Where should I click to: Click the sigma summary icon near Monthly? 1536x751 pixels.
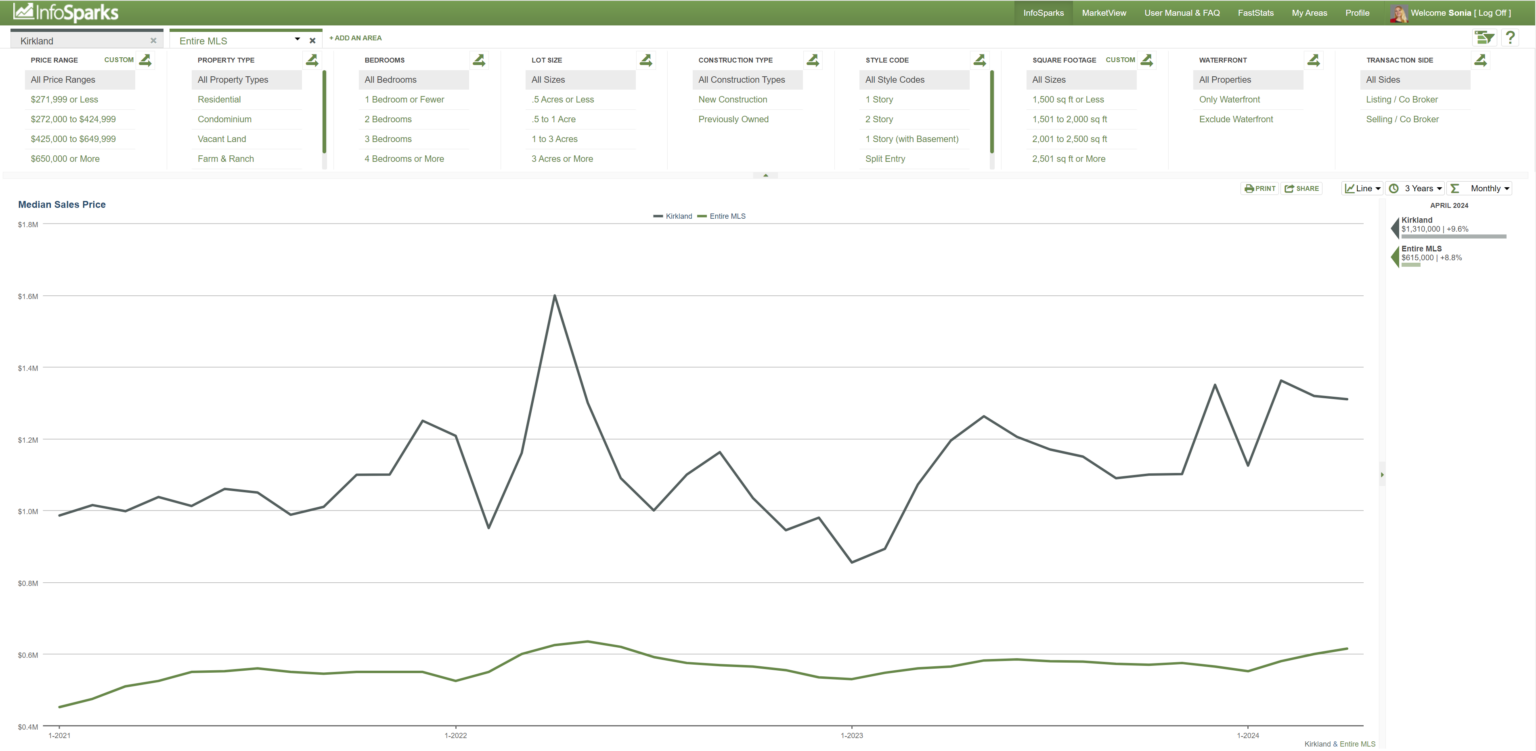[1455, 188]
